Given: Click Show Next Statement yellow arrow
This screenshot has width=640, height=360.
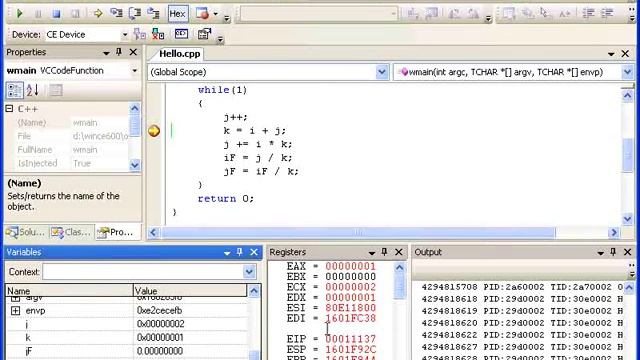Looking at the screenshot, I should (x=98, y=13).
